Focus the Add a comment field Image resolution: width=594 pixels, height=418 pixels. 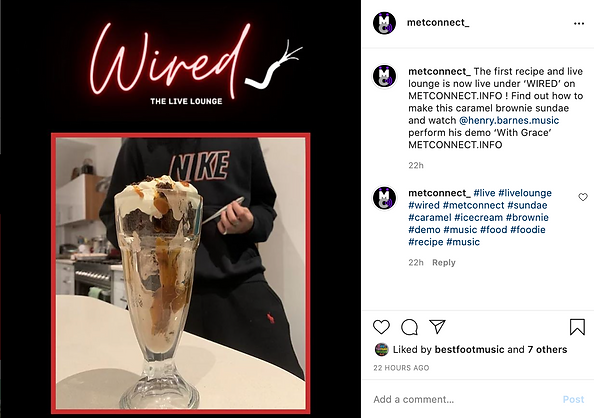pos(464,399)
